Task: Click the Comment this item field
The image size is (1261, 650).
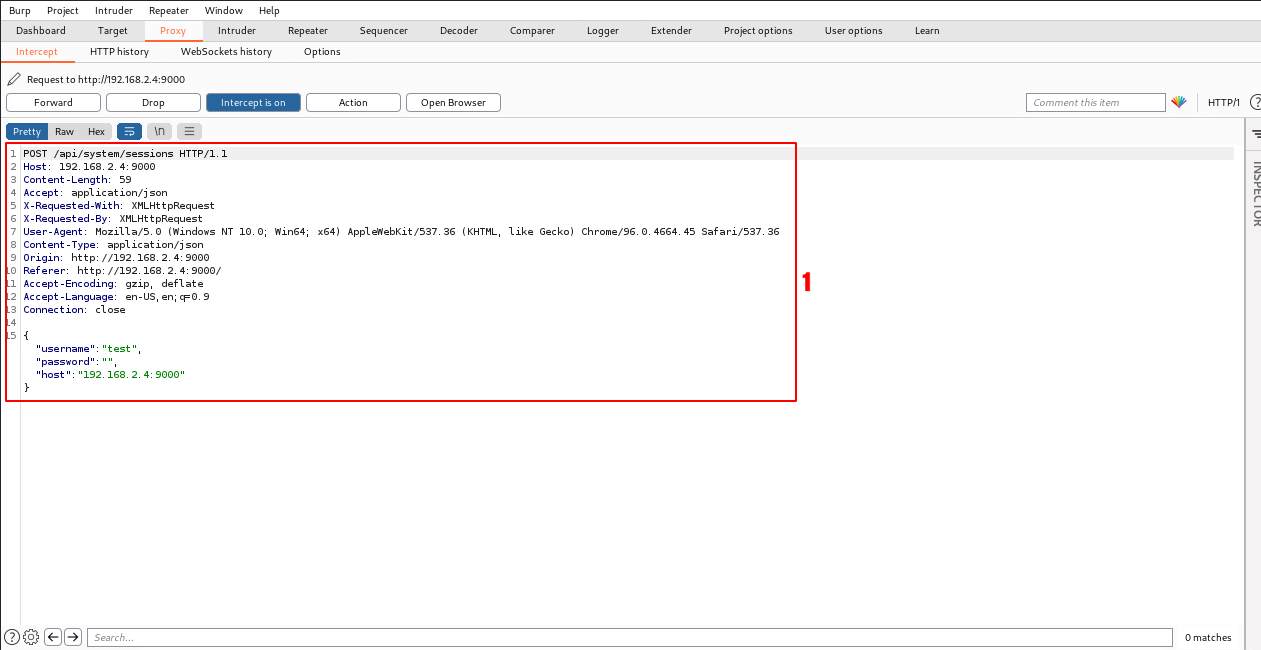Action: [1095, 102]
